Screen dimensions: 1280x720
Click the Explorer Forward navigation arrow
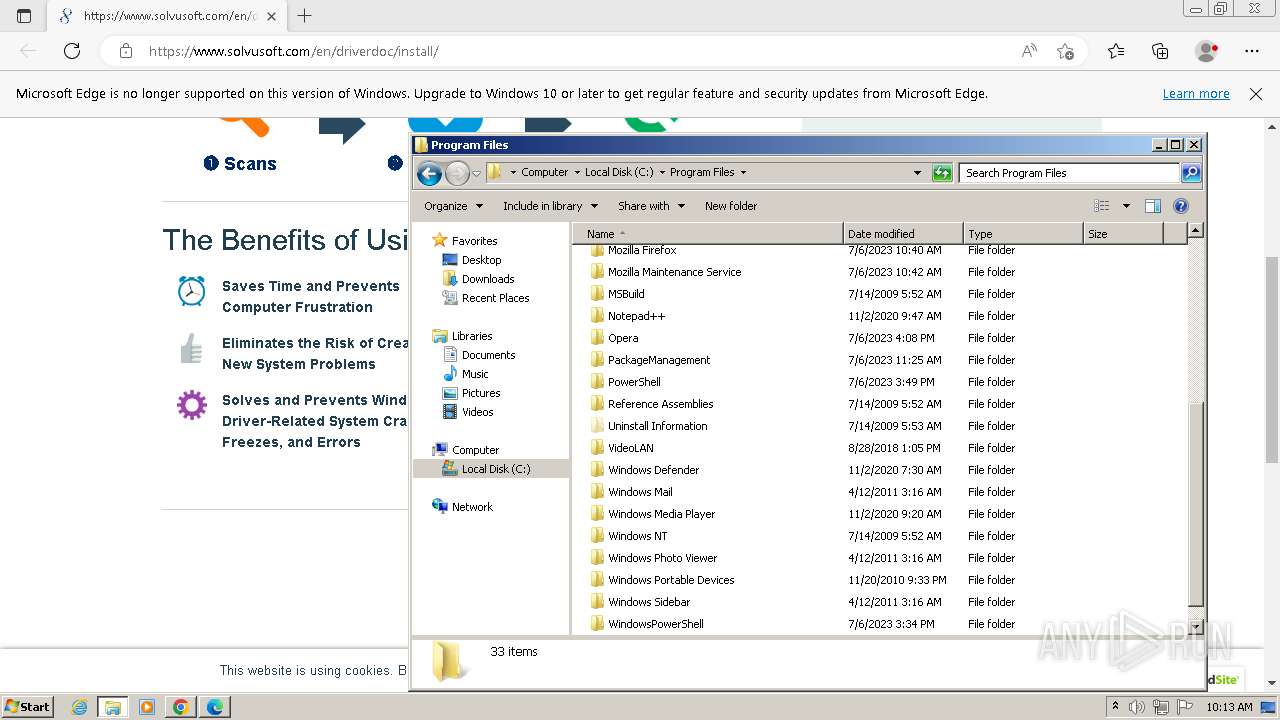(x=457, y=173)
